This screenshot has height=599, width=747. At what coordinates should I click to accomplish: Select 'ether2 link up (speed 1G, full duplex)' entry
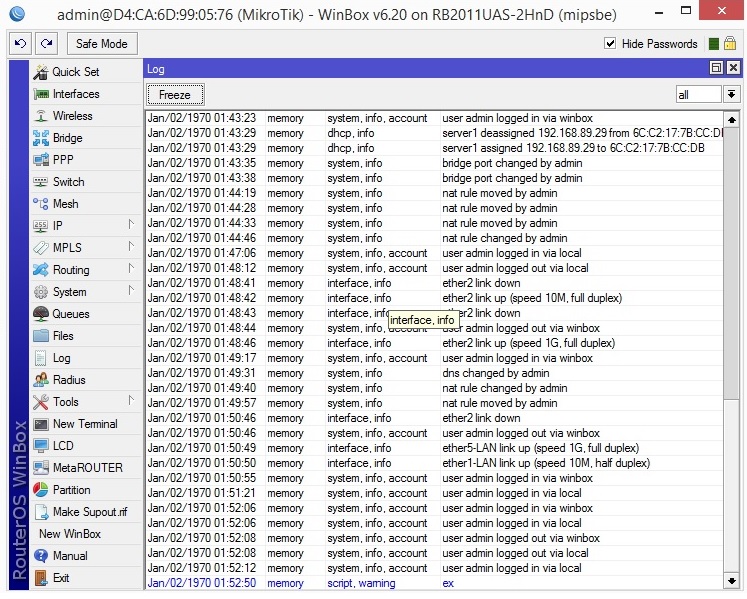click(434, 343)
